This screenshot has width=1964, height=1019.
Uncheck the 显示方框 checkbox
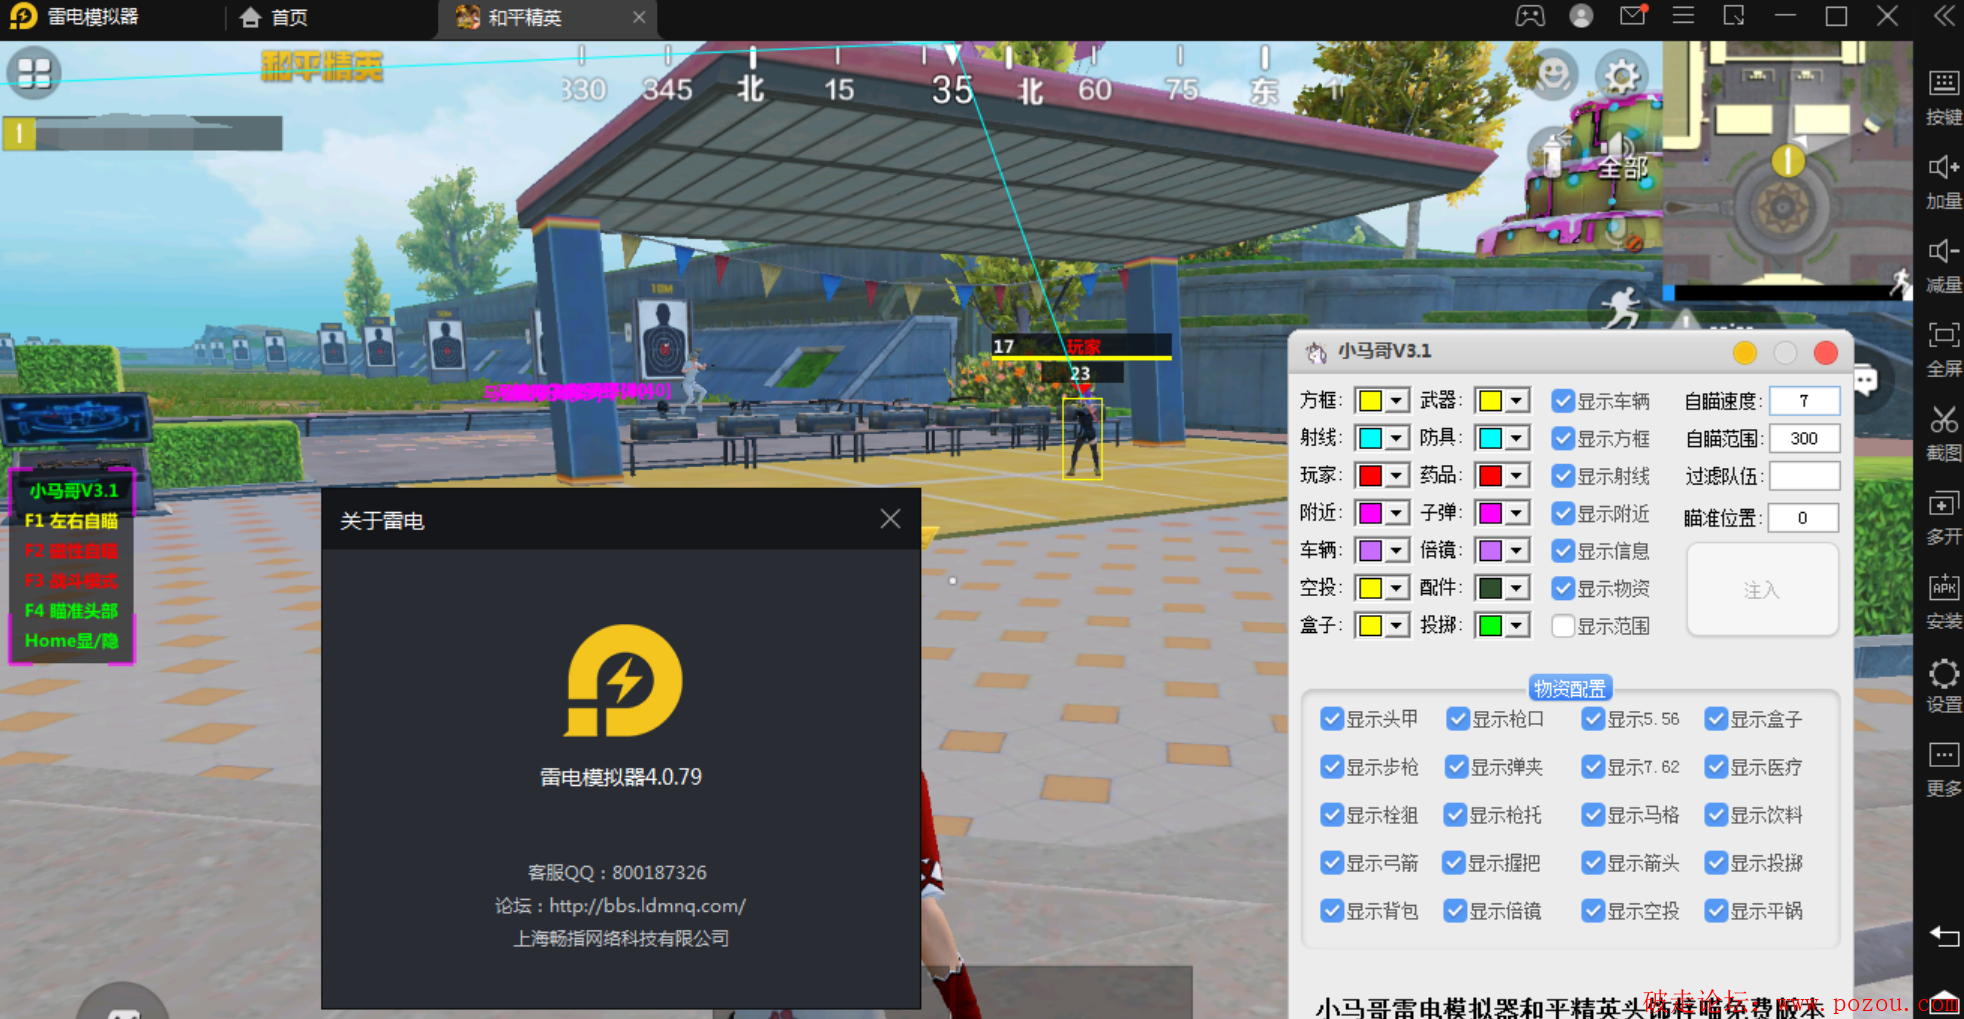[1562, 438]
